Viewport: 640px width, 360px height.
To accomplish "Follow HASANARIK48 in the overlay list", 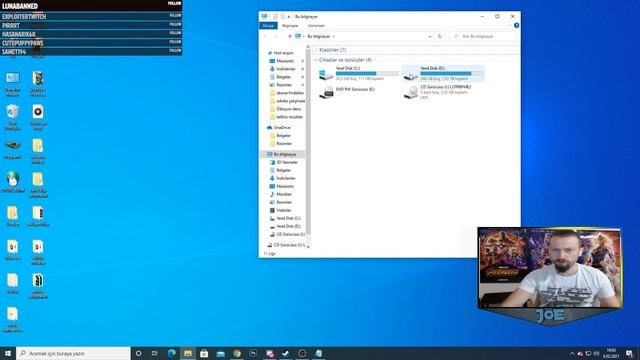I will [175, 33].
